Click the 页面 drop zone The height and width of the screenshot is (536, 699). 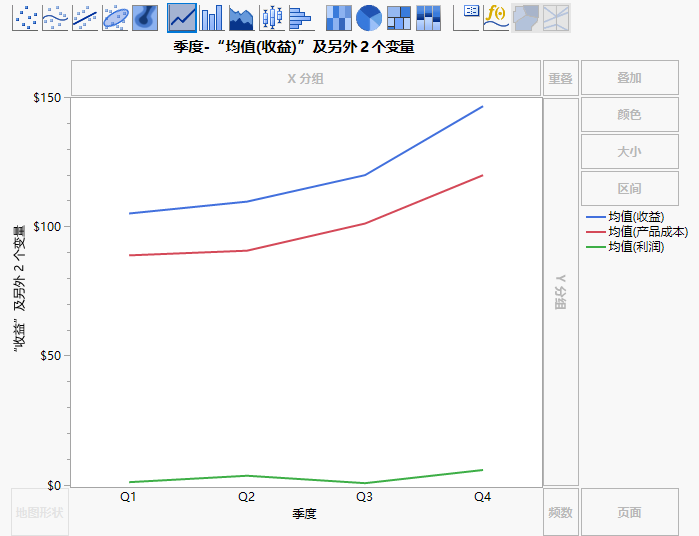click(630, 512)
